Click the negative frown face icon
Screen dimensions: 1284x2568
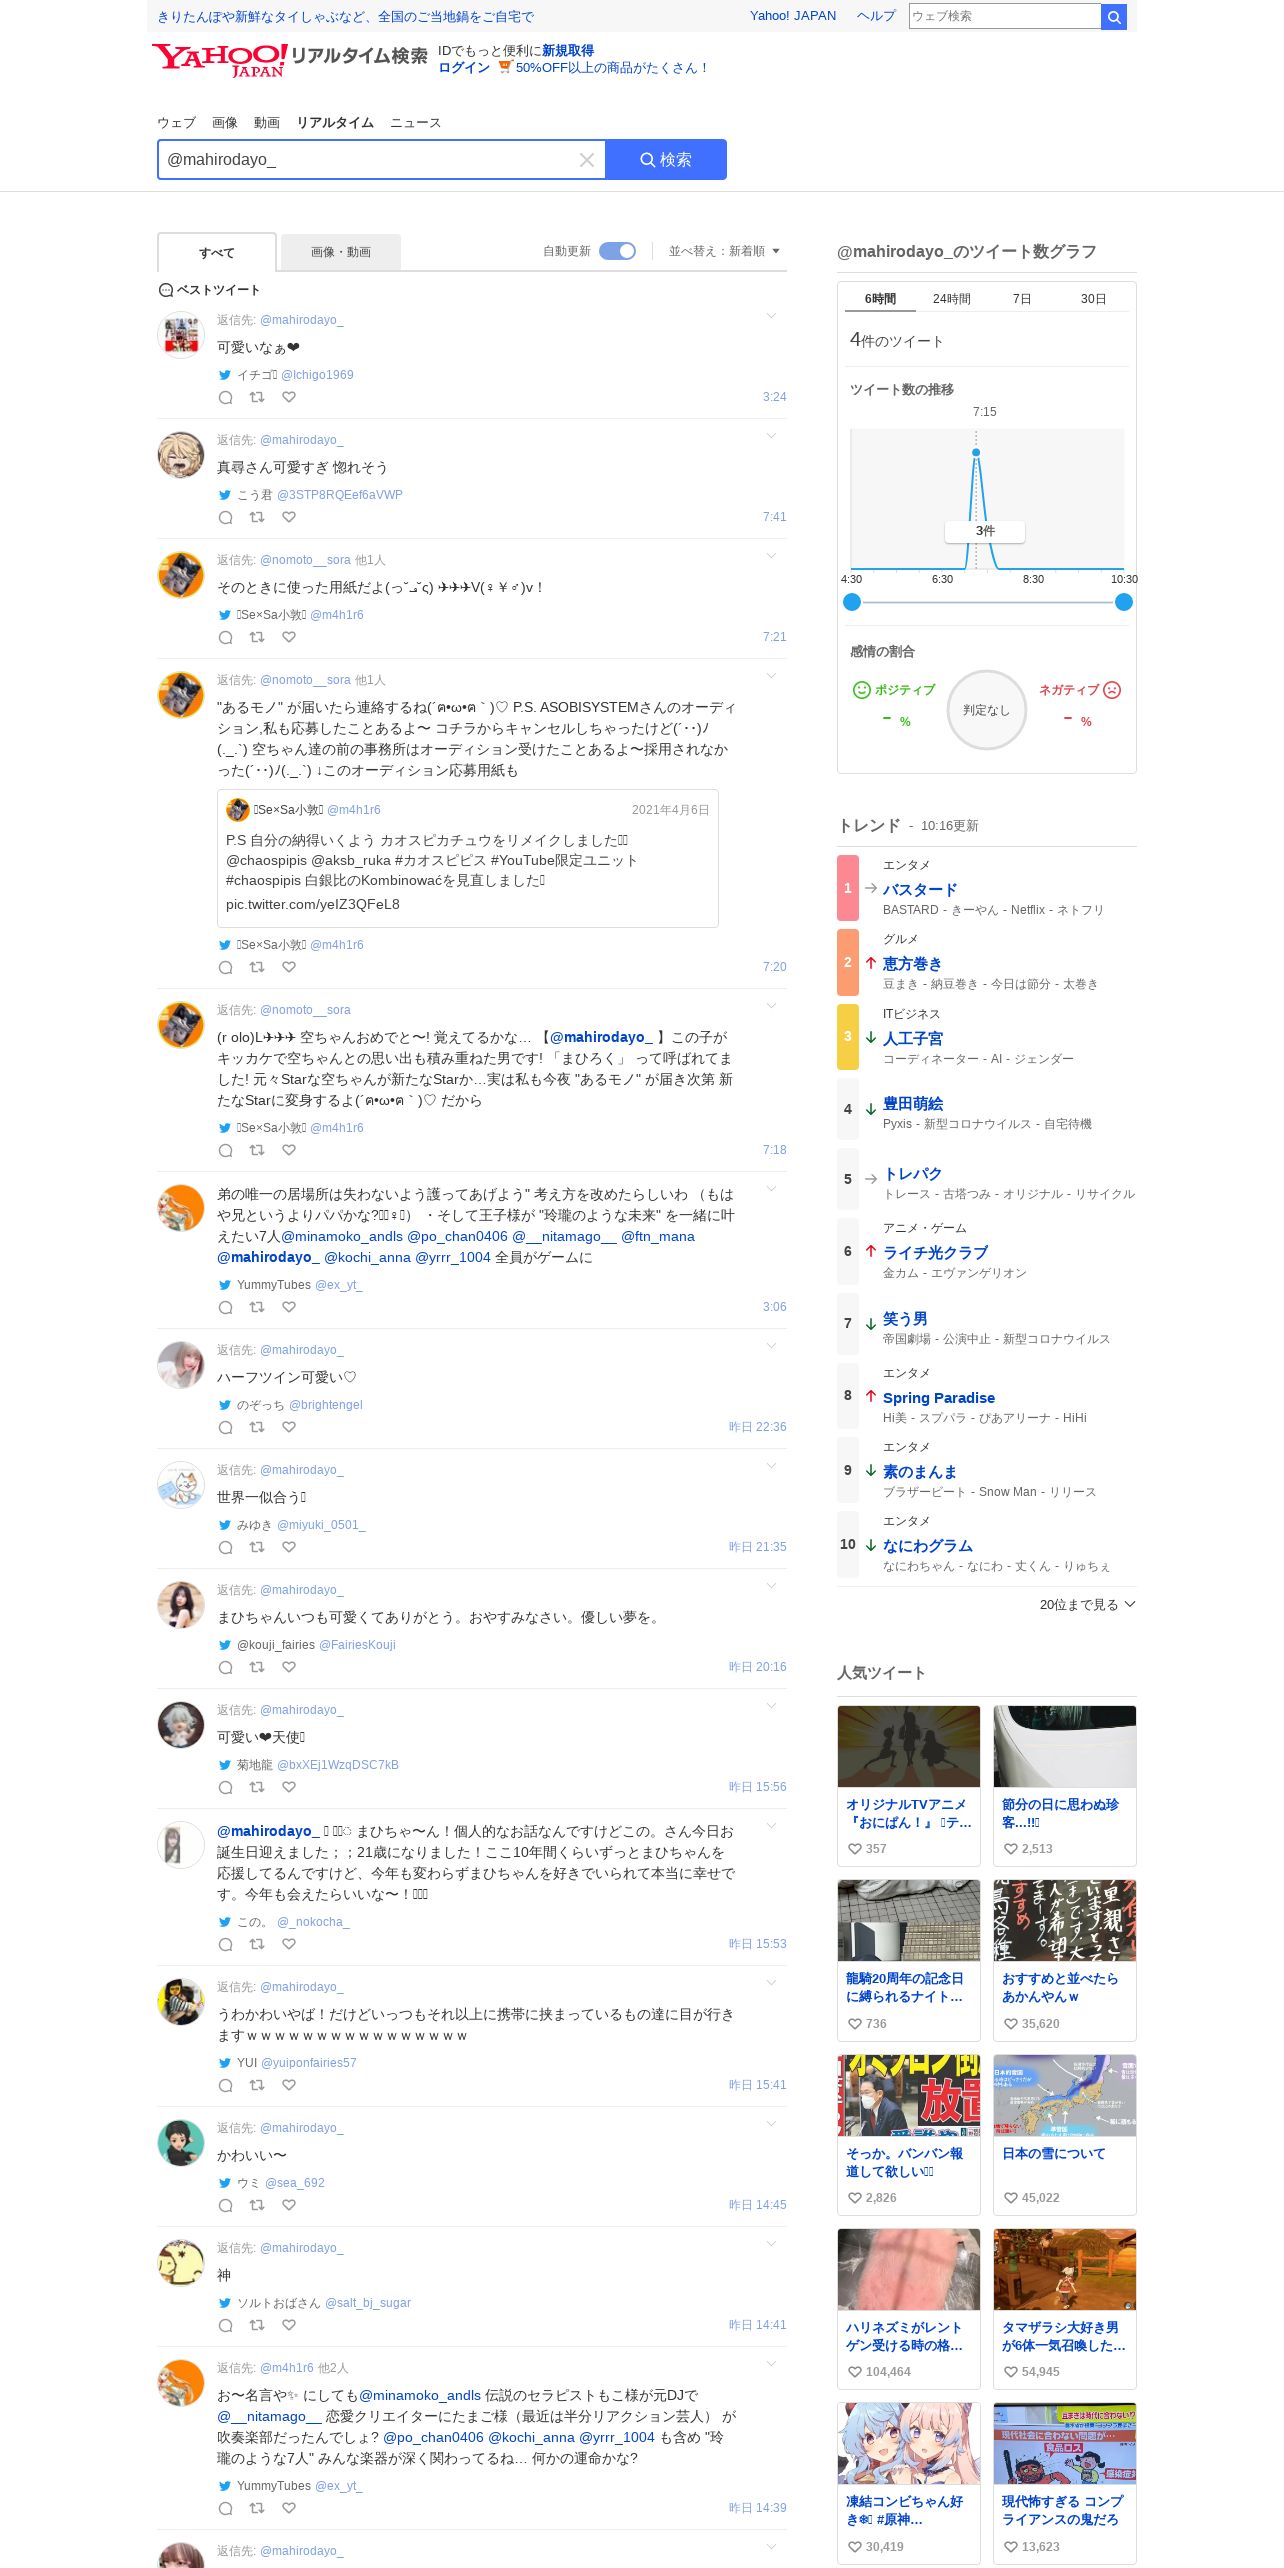[1112, 690]
